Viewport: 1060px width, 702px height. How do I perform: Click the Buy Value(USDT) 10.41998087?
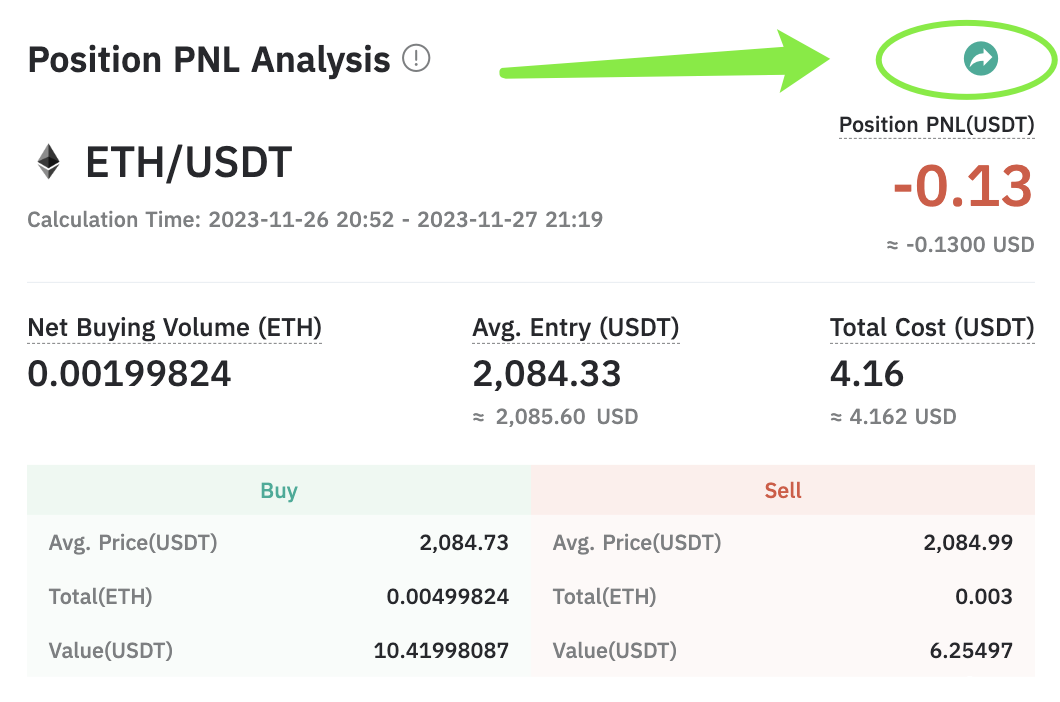pyautogui.click(x=441, y=651)
